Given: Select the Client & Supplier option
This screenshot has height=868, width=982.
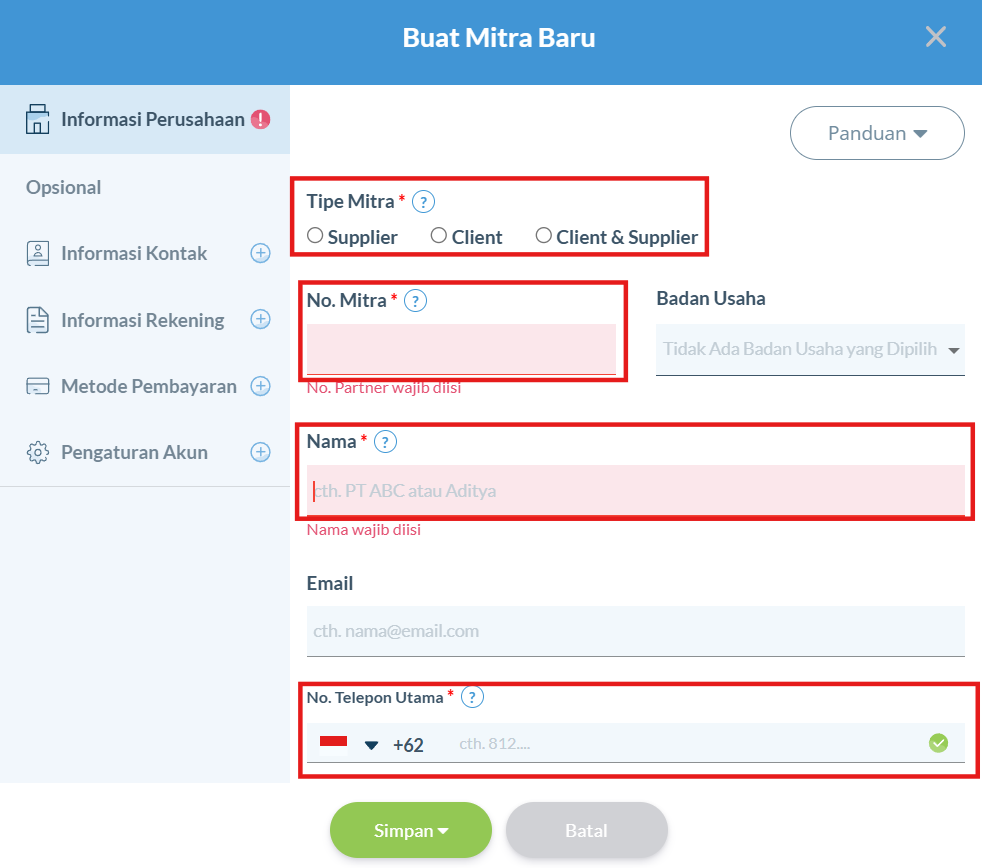Looking at the screenshot, I should tap(544, 235).
